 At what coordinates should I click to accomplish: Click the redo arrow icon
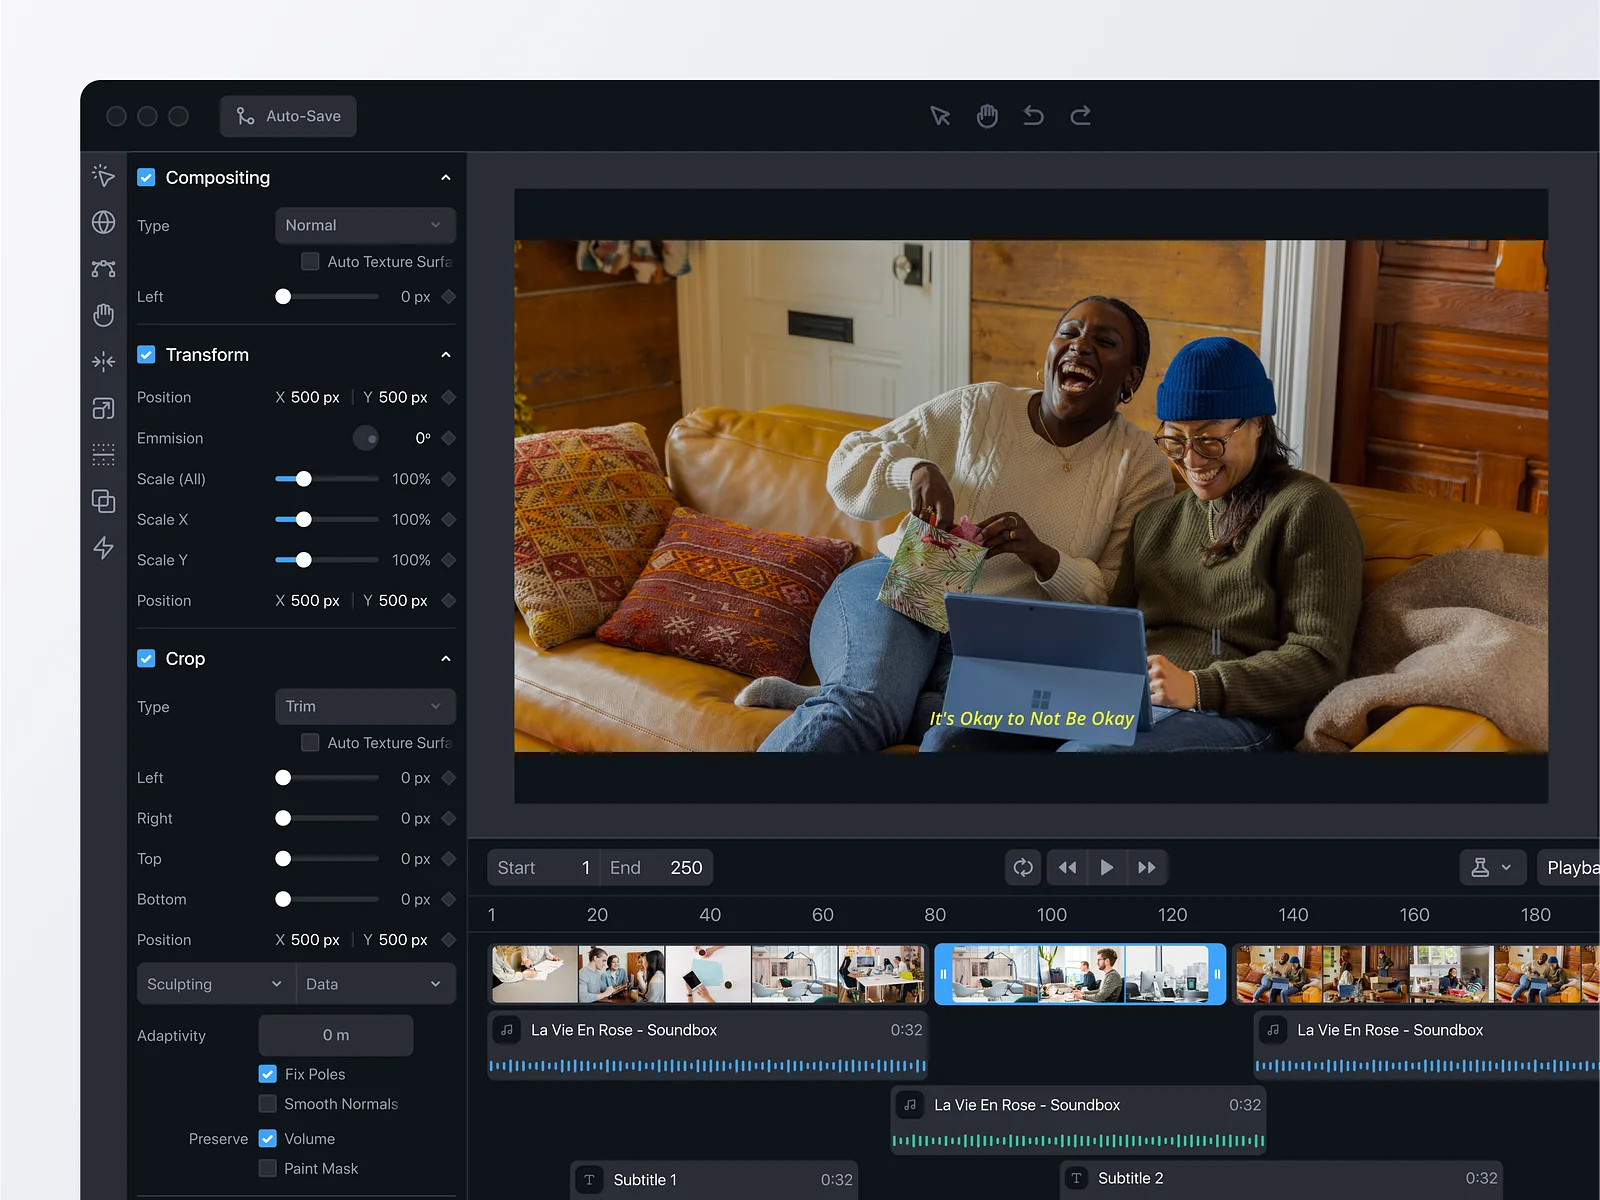(1080, 116)
